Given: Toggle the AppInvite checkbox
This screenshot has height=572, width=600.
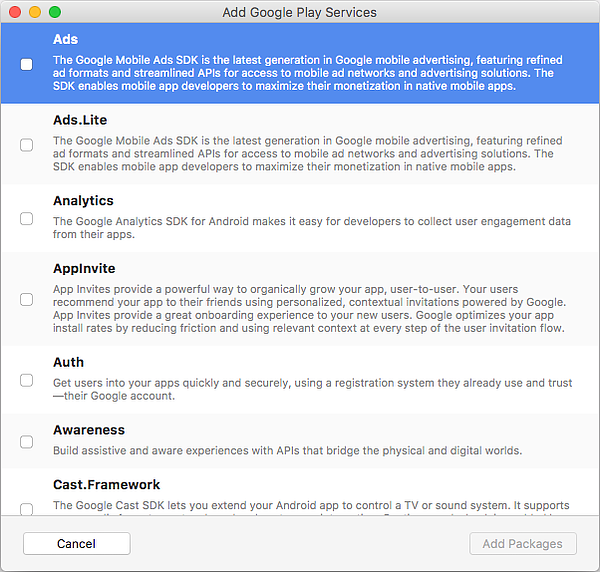Looking at the screenshot, I should point(26,300).
